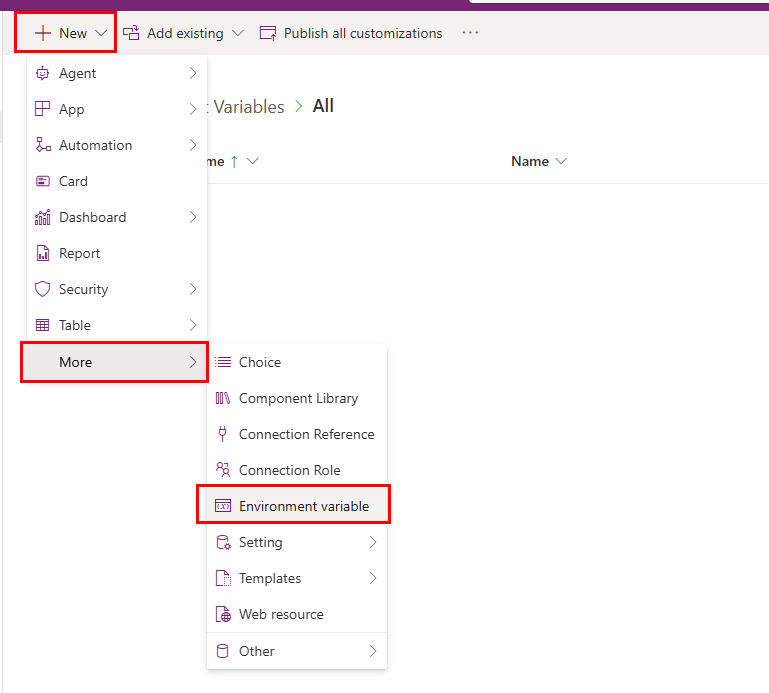Click the Web resource globe icon
This screenshot has height=693, width=769.
[x=222, y=614]
